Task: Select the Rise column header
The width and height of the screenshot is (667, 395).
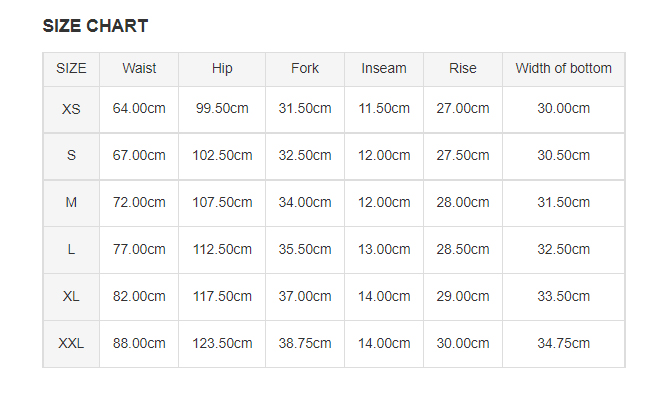Action: (x=463, y=68)
